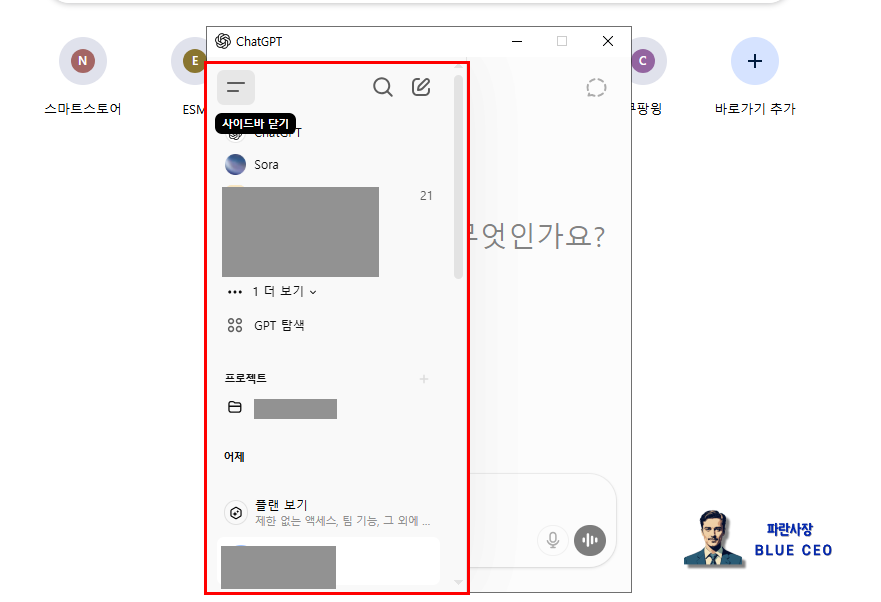881x602 pixels.
Task: Open the search conversations icon
Action: pyautogui.click(x=383, y=87)
